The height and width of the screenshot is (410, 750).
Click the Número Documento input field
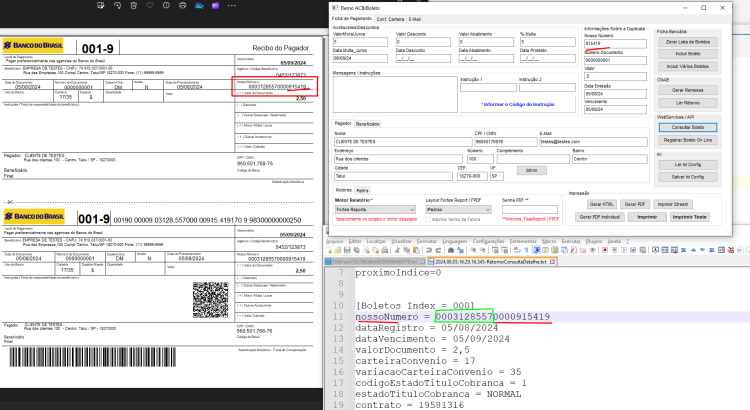(x=615, y=60)
